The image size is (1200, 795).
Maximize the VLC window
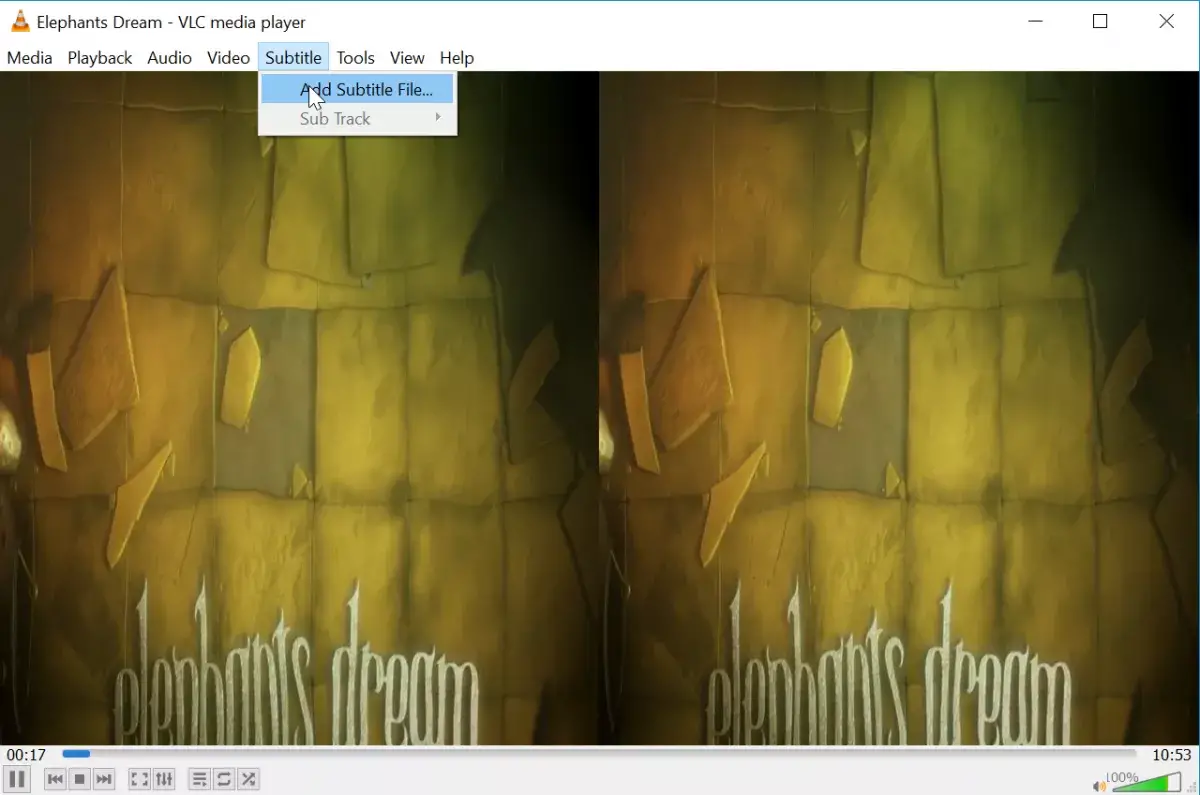(1100, 21)
